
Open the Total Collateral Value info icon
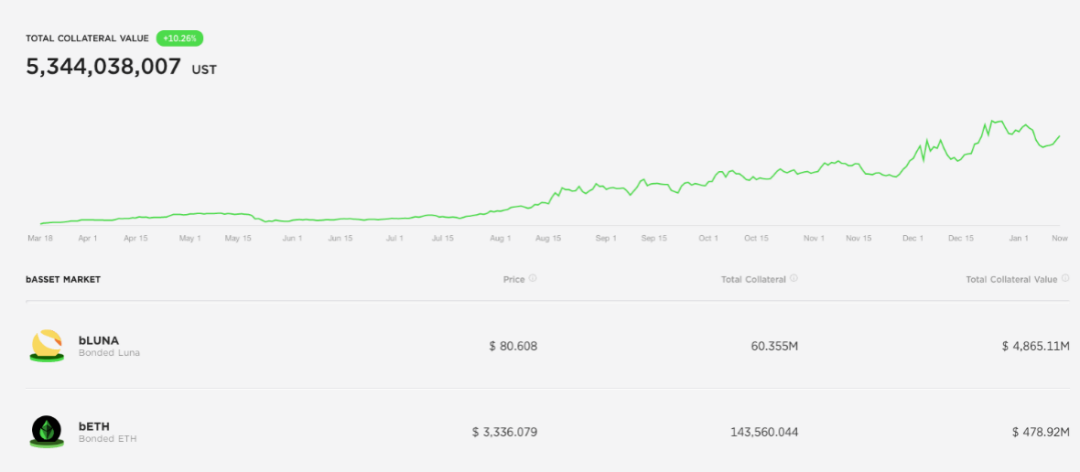pos(1066,278)
